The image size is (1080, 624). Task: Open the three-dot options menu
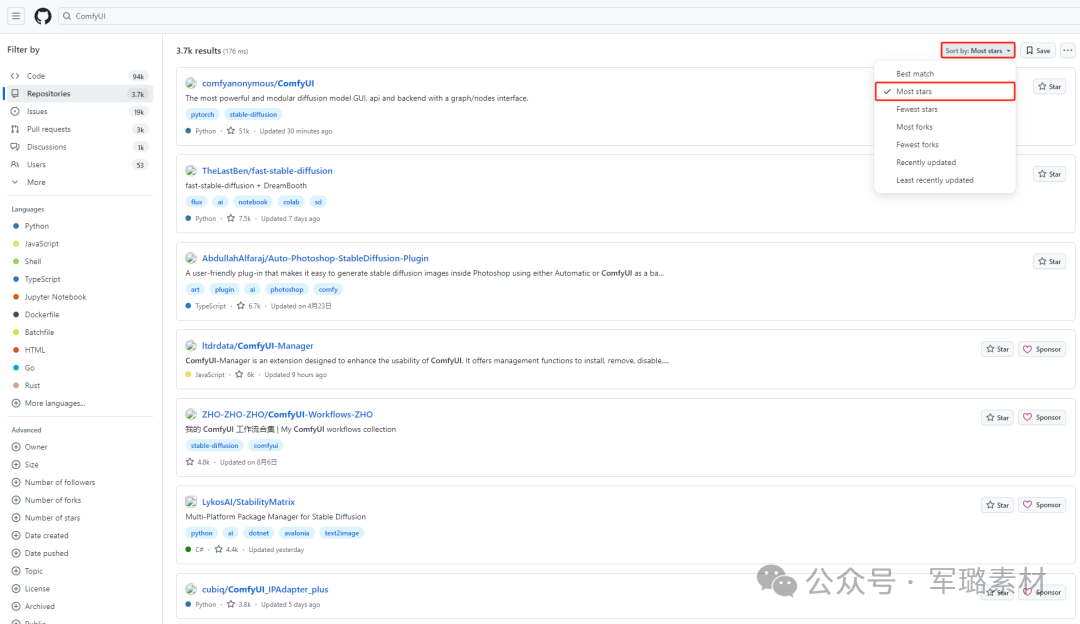pyautogui.click(x=1068, y=50)
